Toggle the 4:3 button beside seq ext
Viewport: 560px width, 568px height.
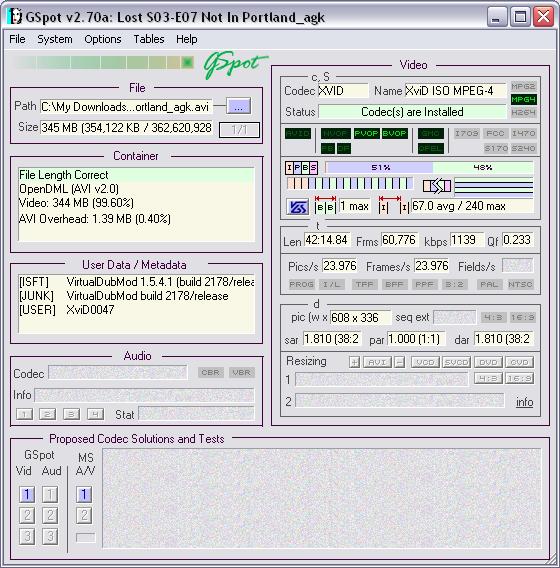coord(493,318)
